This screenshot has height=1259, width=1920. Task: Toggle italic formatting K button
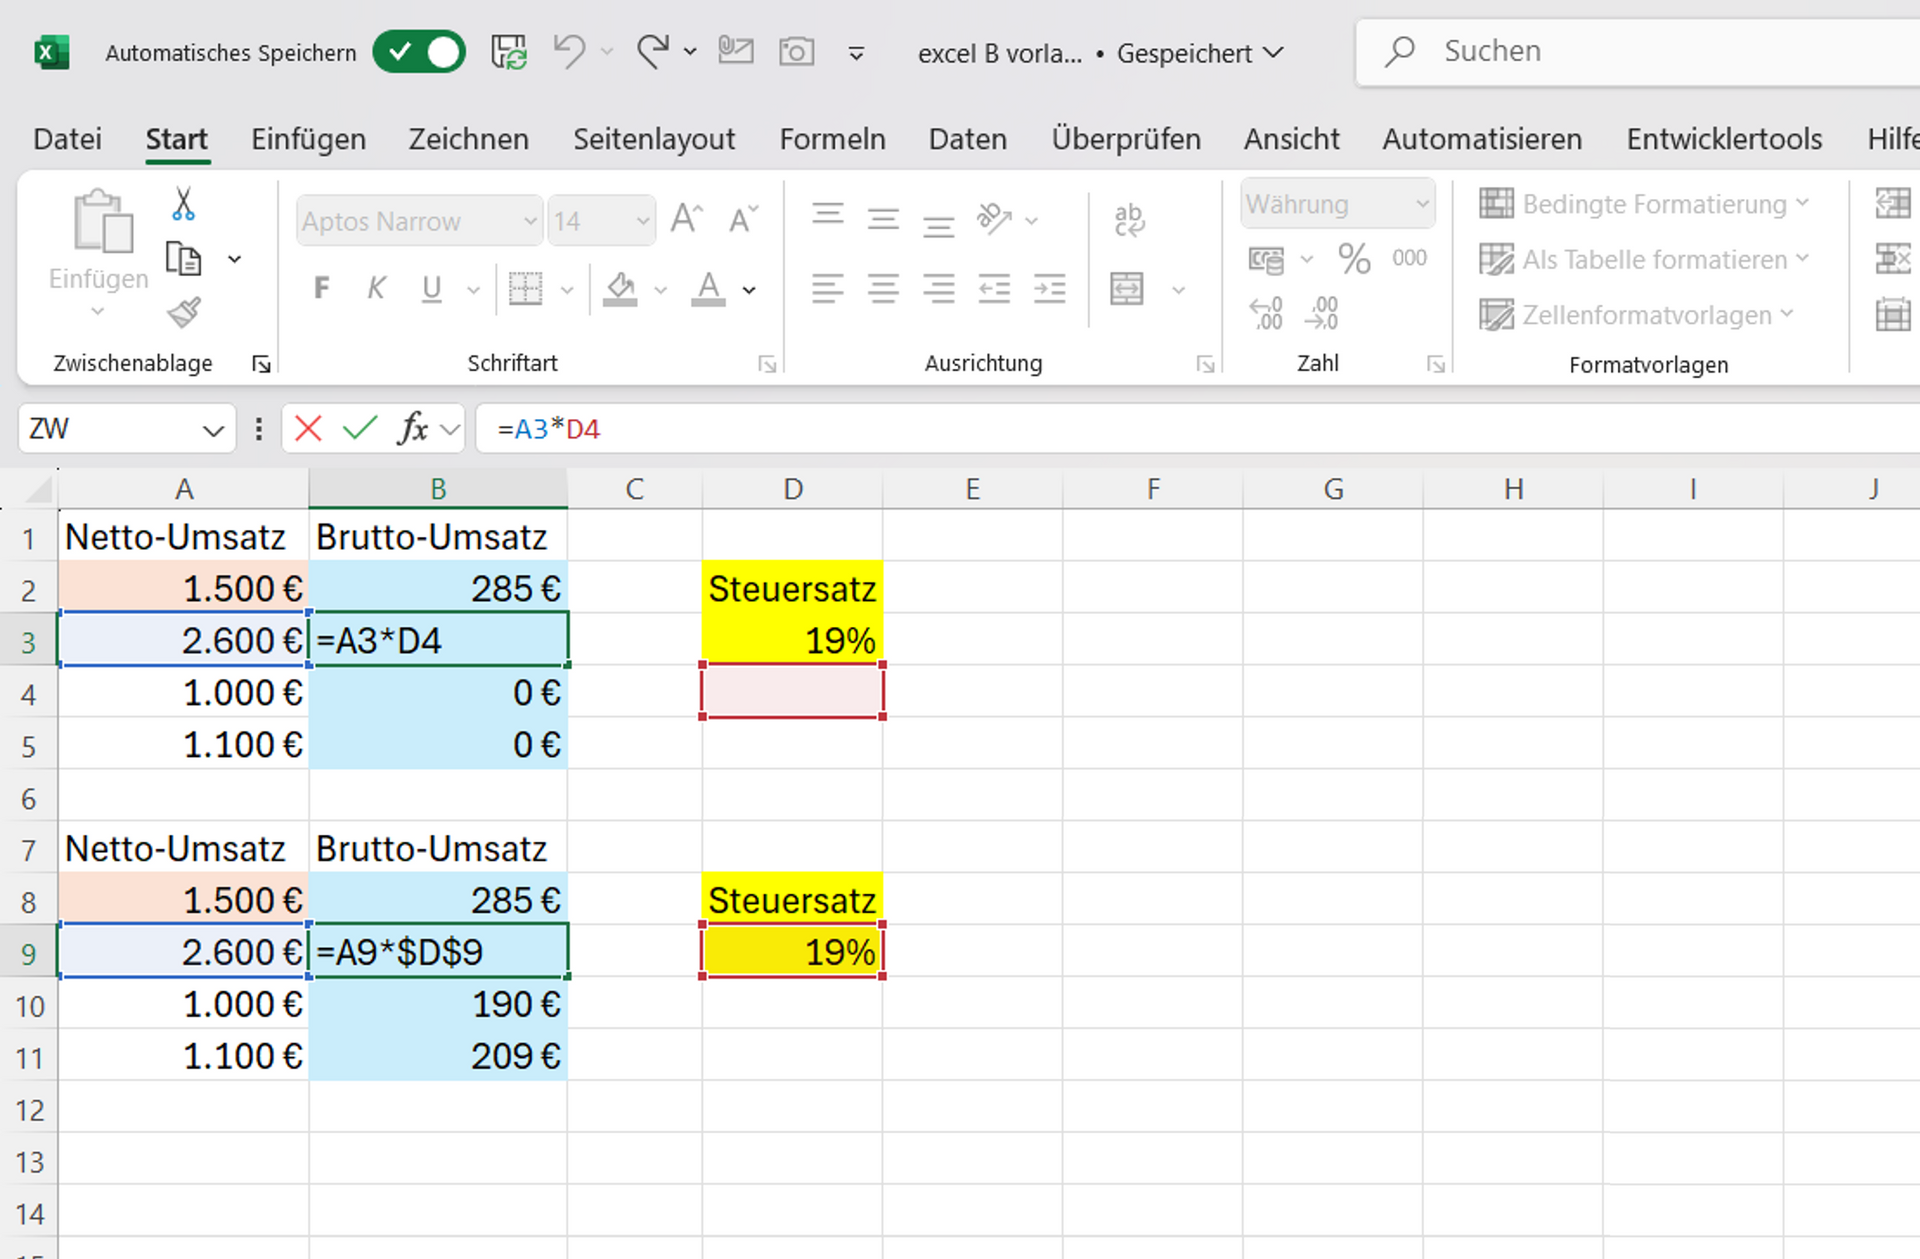[376, 289]
